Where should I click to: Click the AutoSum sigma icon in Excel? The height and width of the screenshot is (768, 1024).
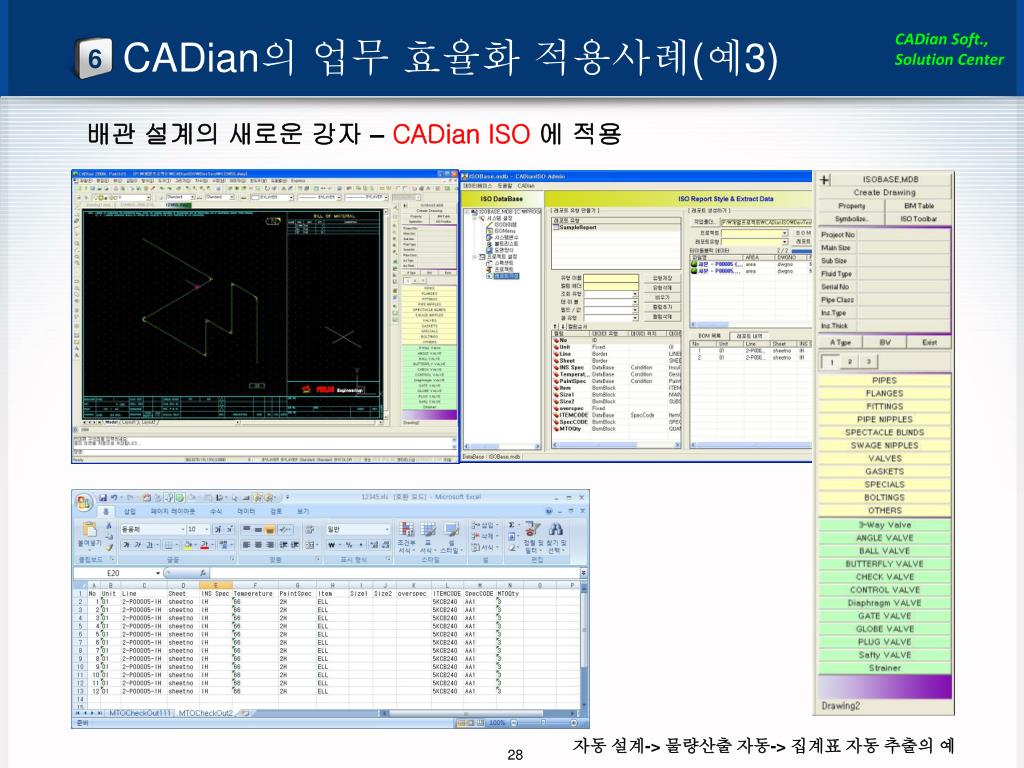[511, 525]
